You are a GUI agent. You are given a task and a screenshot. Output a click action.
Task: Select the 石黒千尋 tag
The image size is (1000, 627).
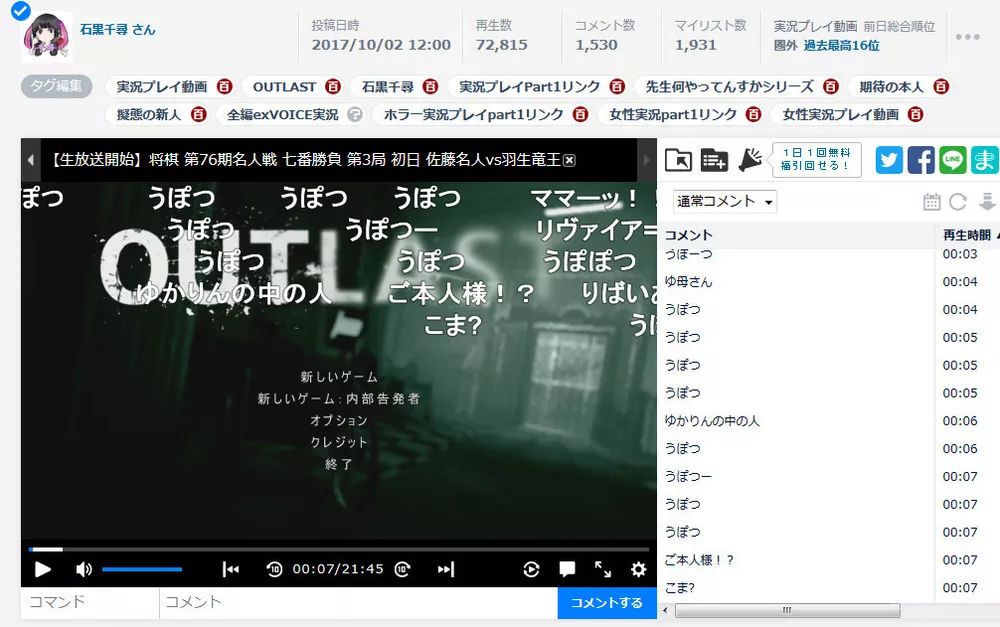pyautogui.click(x=388, y=87)
